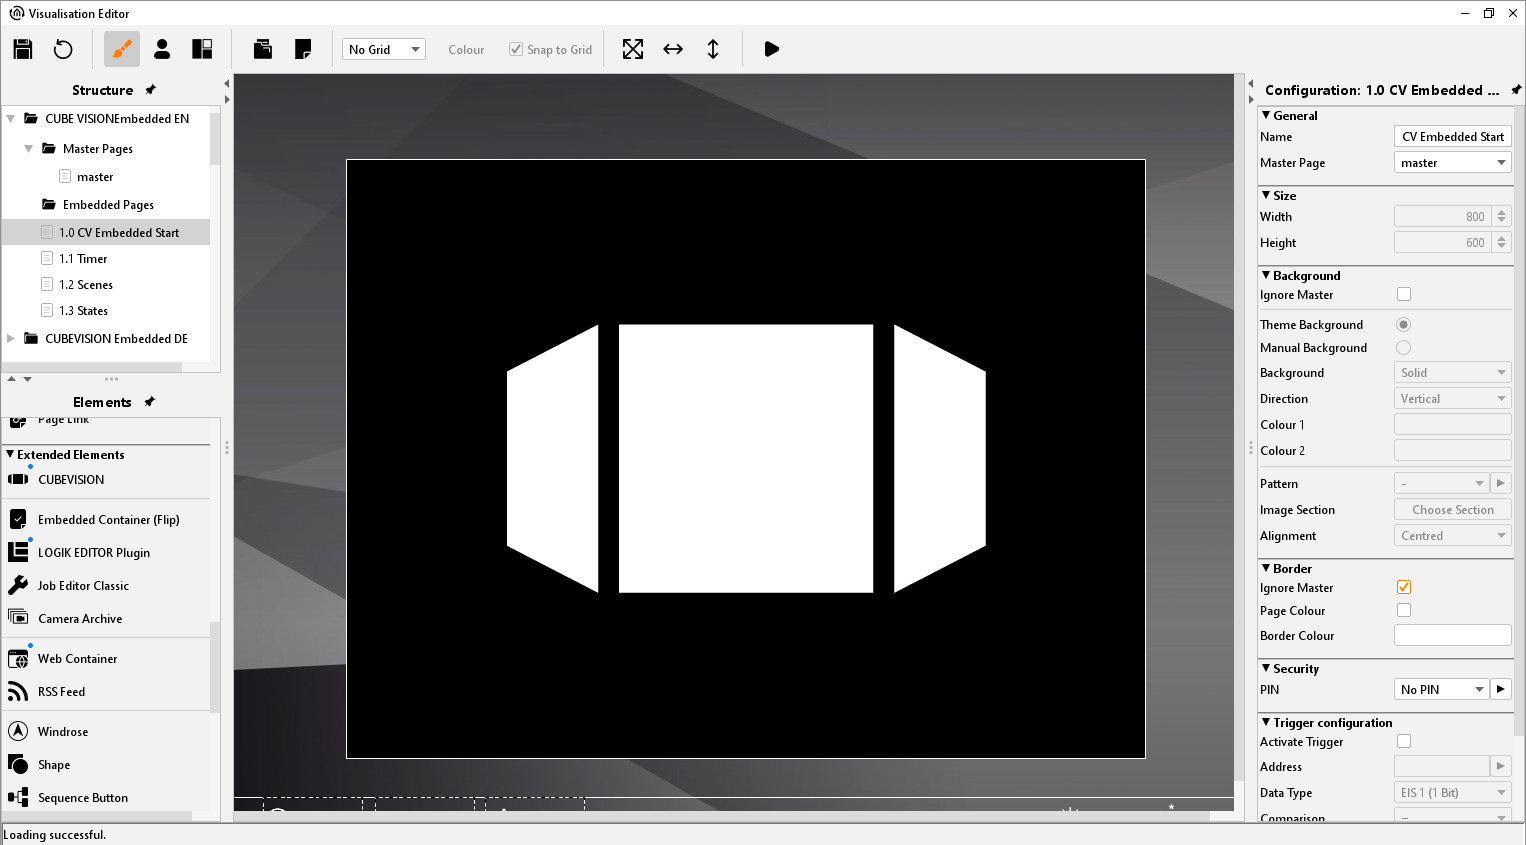Viewport: 1526px width, 845px height.
Task: Select the paintbrush design tool
Action: coord(122,49)
